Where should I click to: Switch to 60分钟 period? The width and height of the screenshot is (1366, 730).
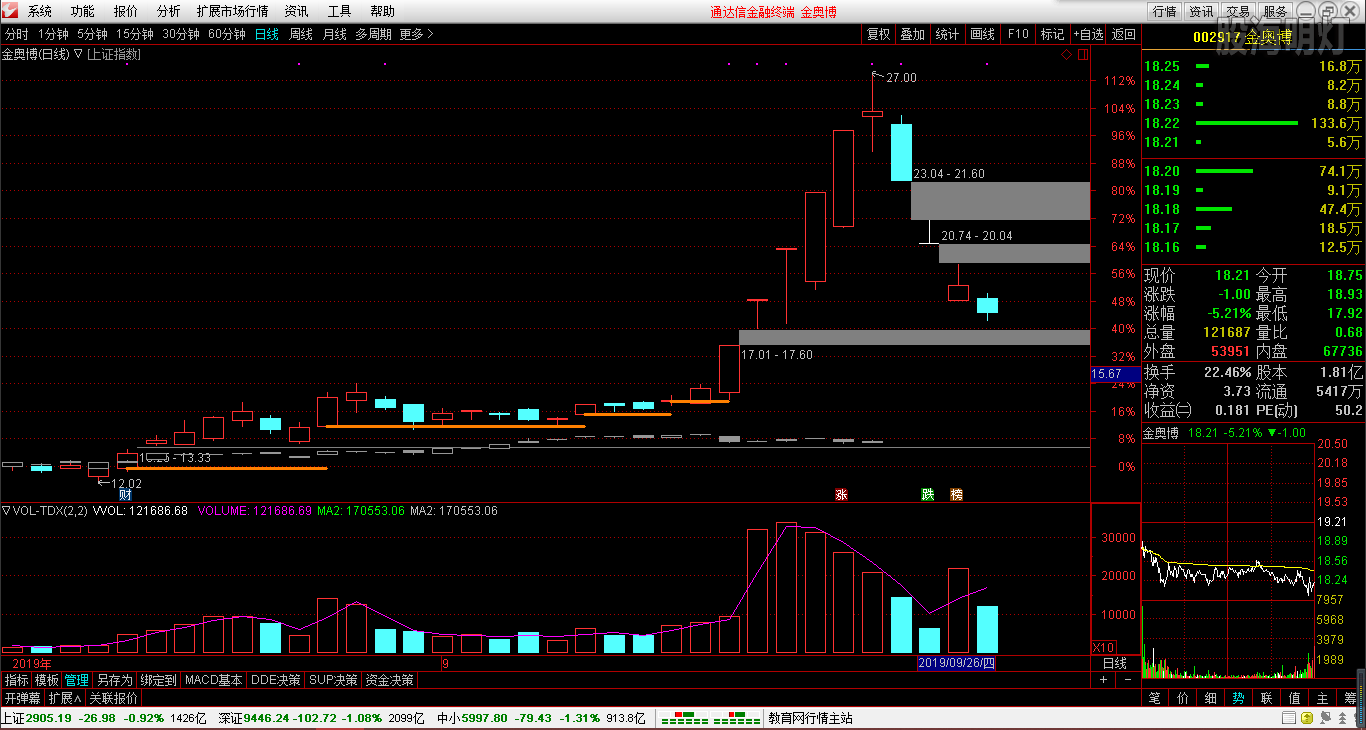click(x=227, y=34)
